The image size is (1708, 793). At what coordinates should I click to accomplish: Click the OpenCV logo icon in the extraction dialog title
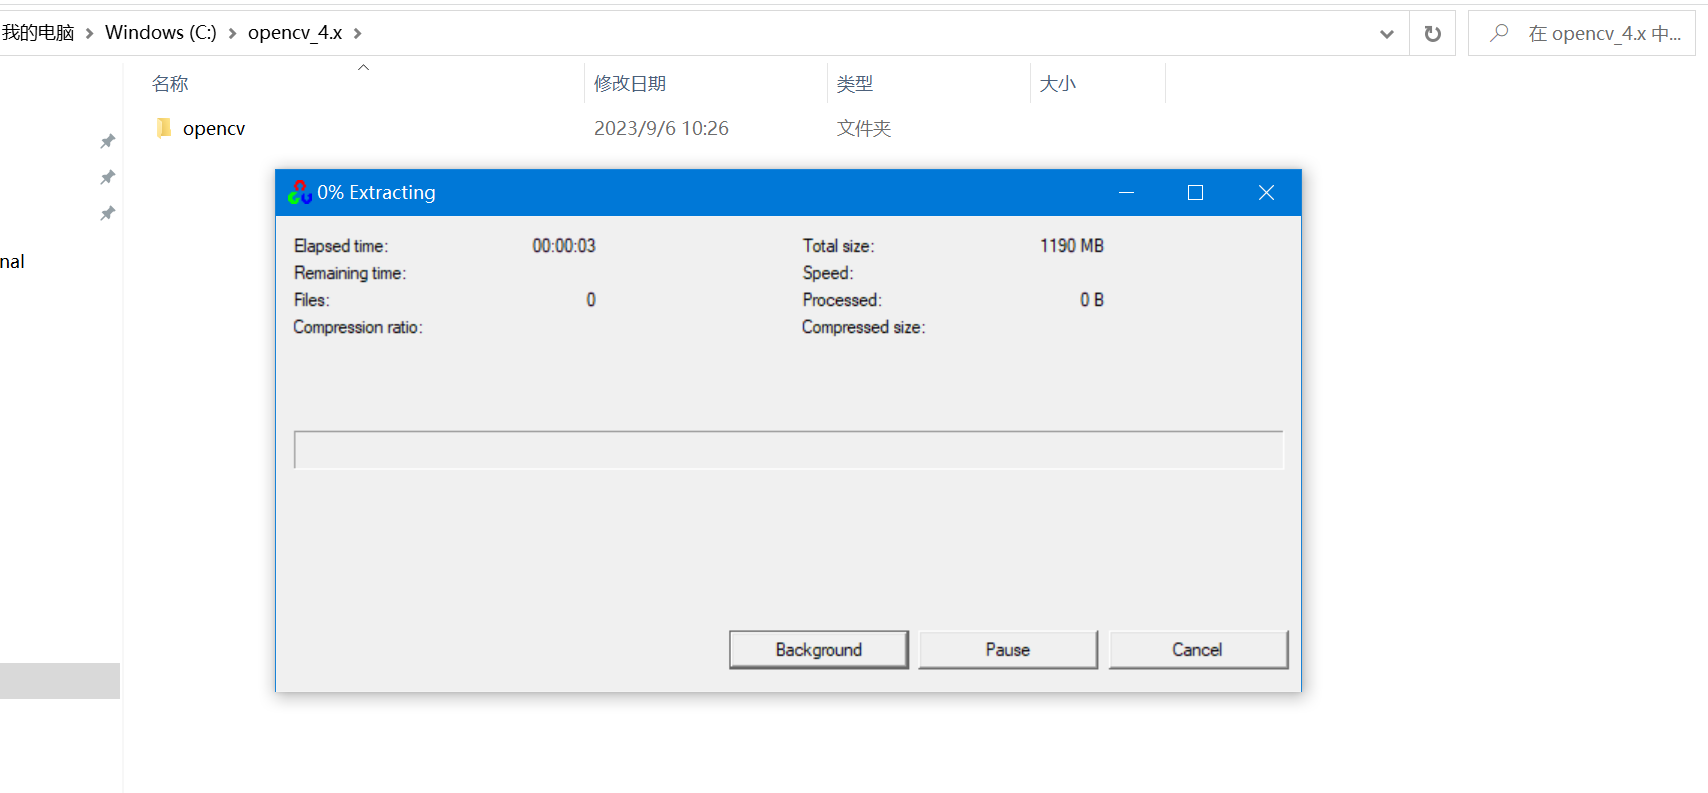point(300,192)
